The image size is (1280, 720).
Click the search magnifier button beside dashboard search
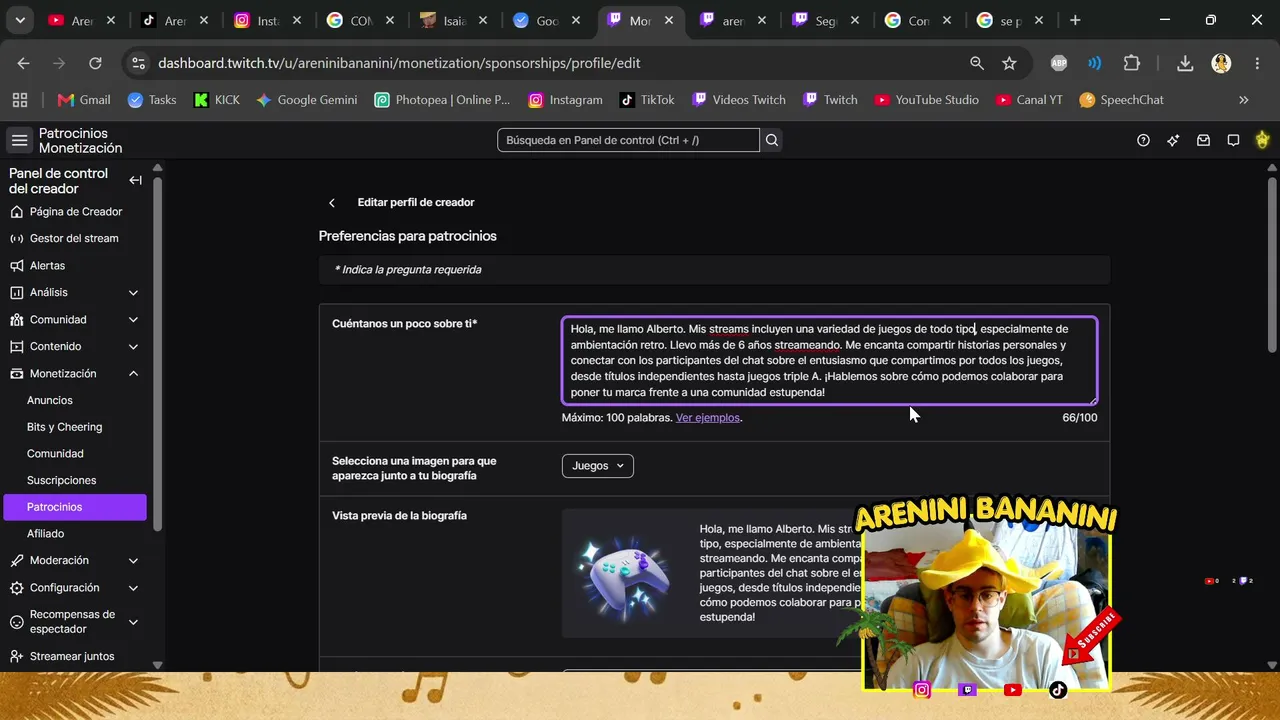[772, 140]
